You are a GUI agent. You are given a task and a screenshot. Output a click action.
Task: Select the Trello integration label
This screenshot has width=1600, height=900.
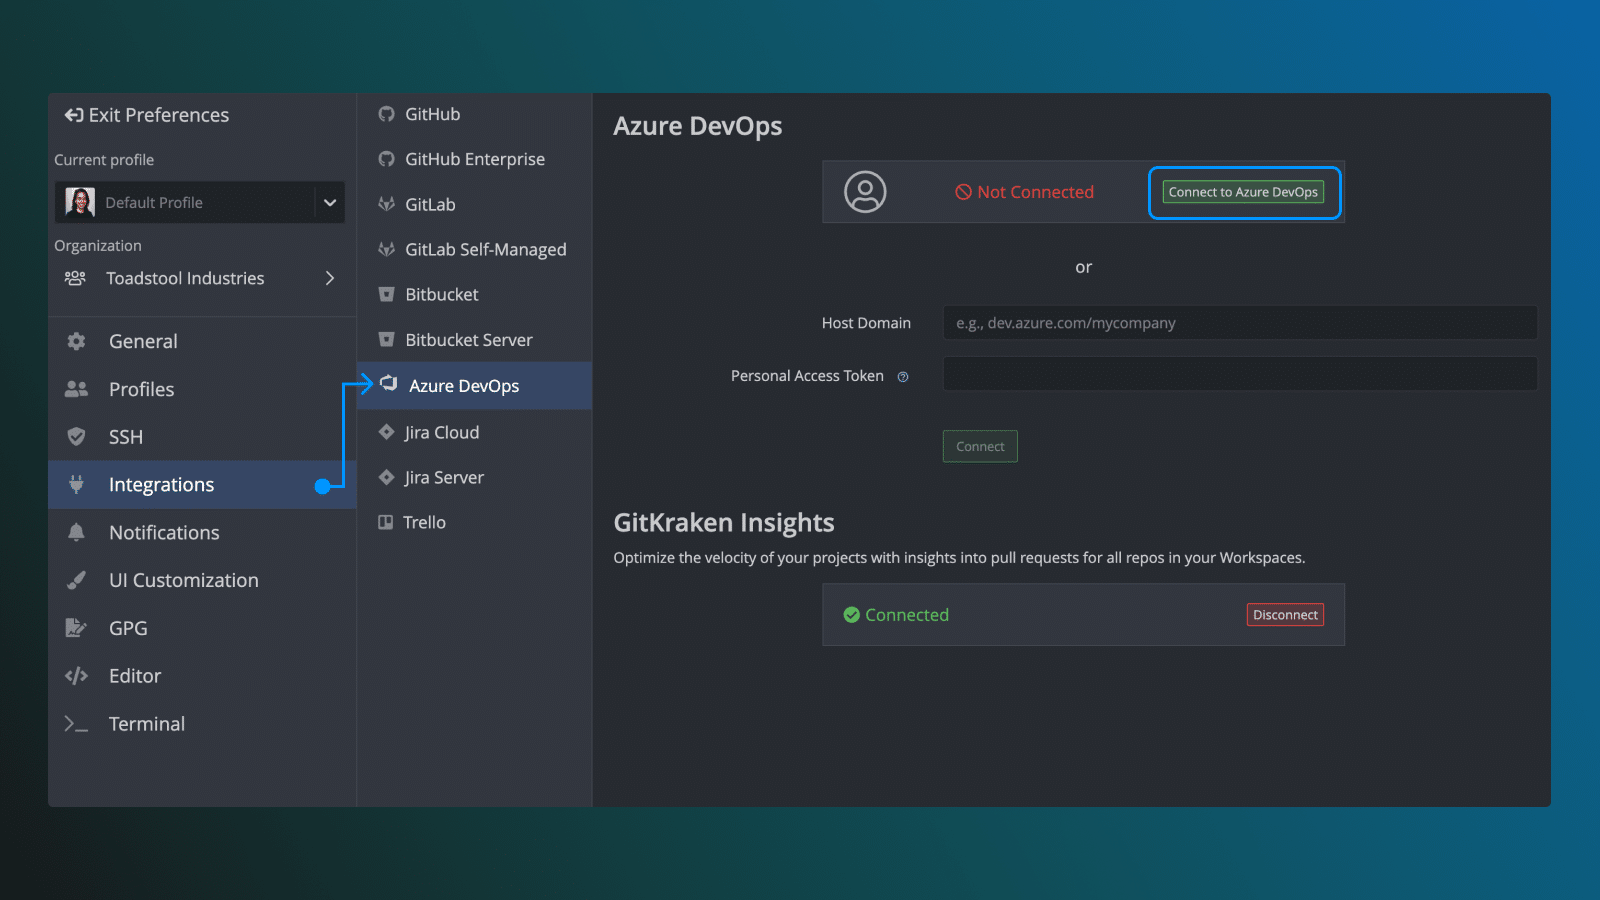pos(424,522)
